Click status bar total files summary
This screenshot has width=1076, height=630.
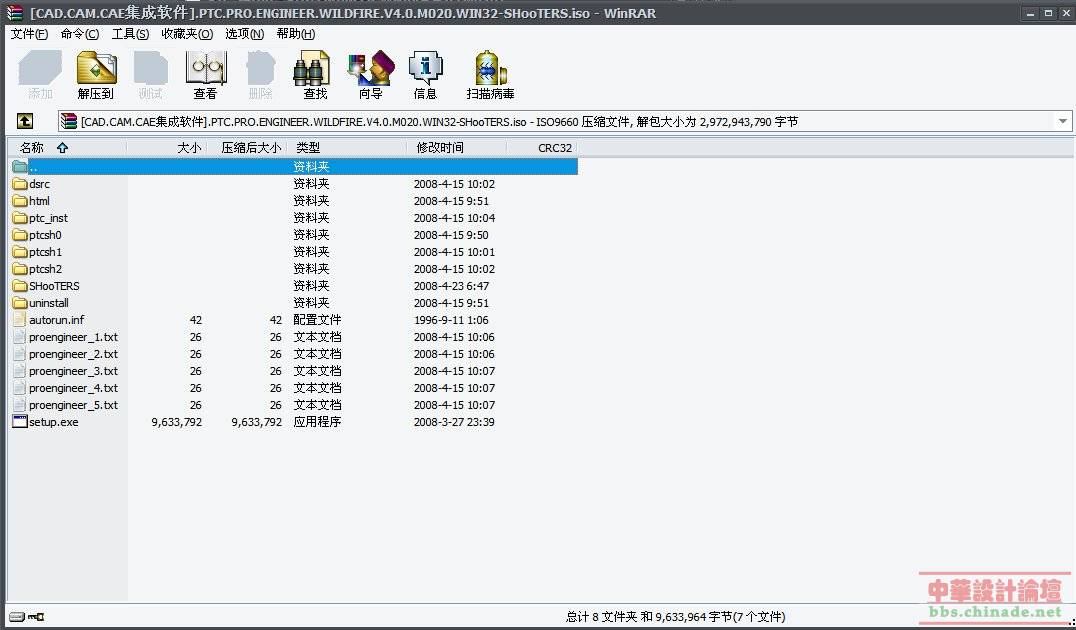click(676, 617)
